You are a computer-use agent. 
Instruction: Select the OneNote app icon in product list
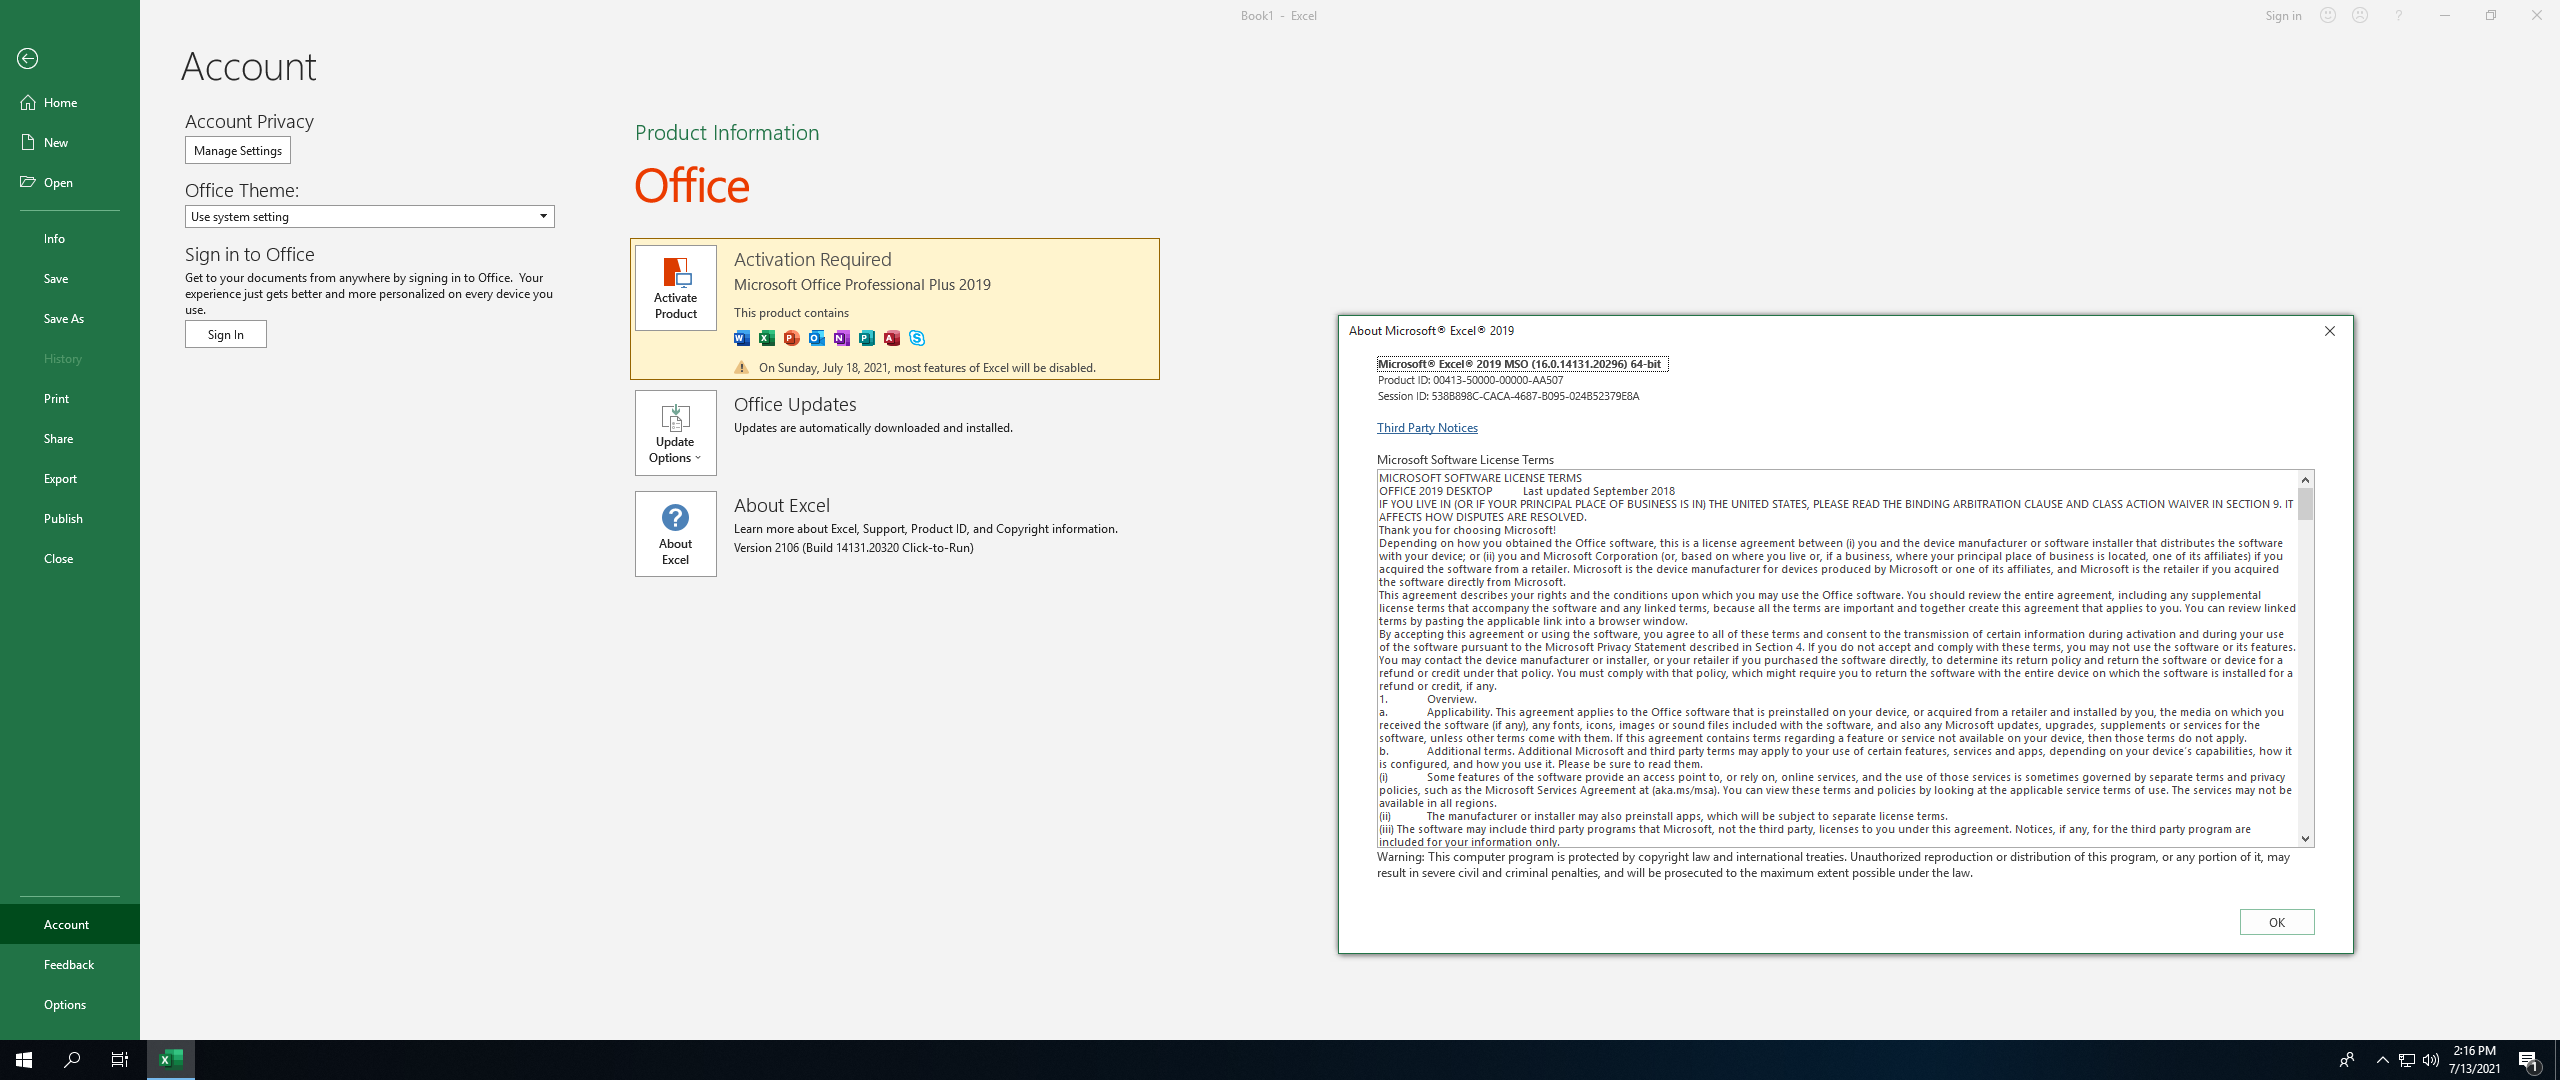point(842,338)
